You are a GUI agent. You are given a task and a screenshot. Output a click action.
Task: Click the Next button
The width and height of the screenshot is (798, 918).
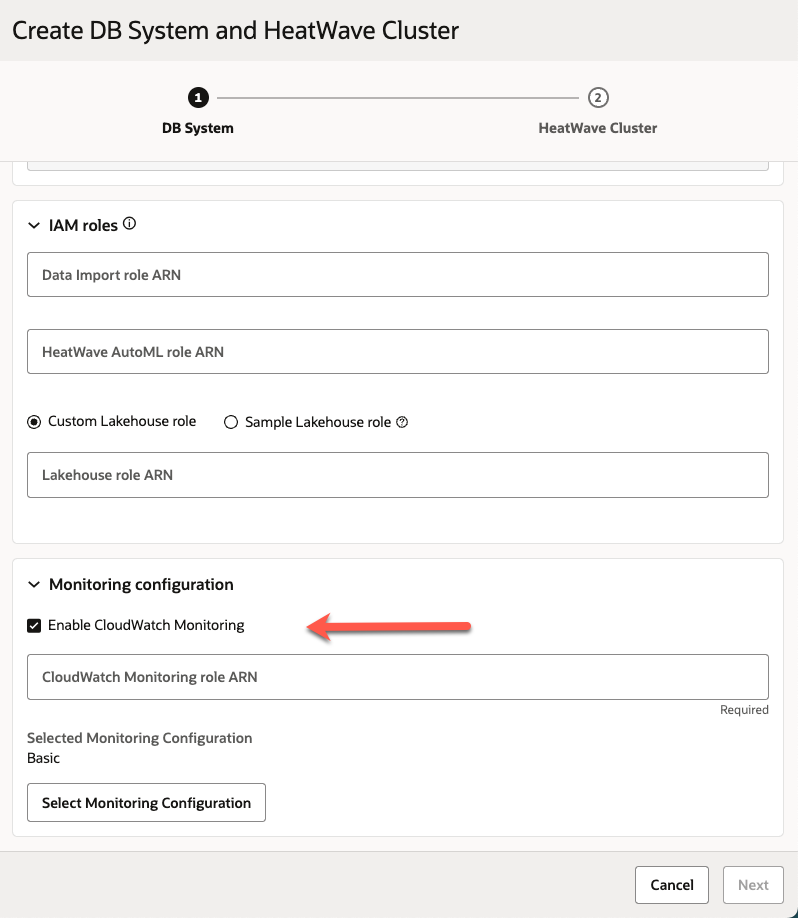coord(753,885)
